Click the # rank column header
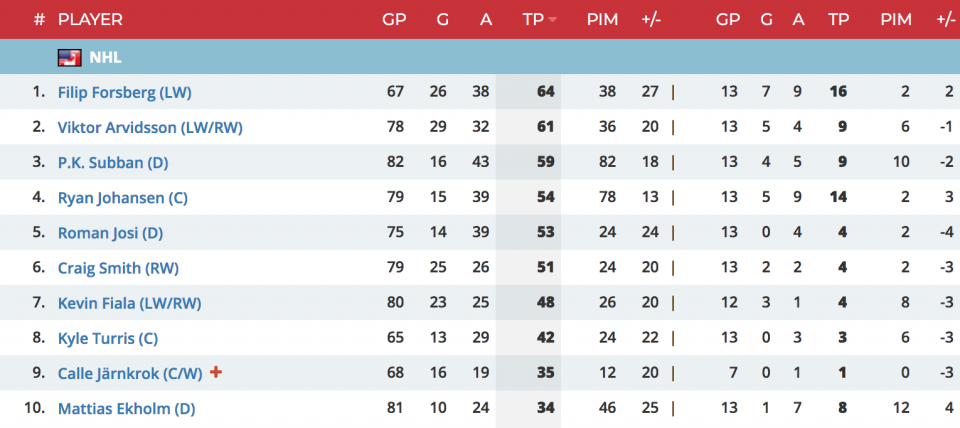Screen dimensions: 960x428 pos(39,19)
